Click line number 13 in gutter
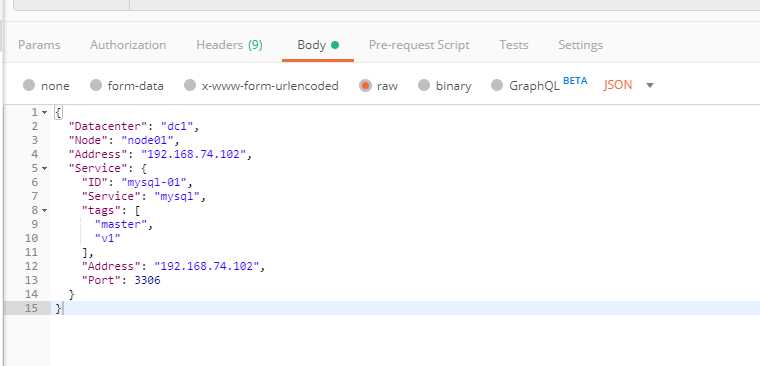This screenshot has height=366, width=760. (x=31, y=281)
